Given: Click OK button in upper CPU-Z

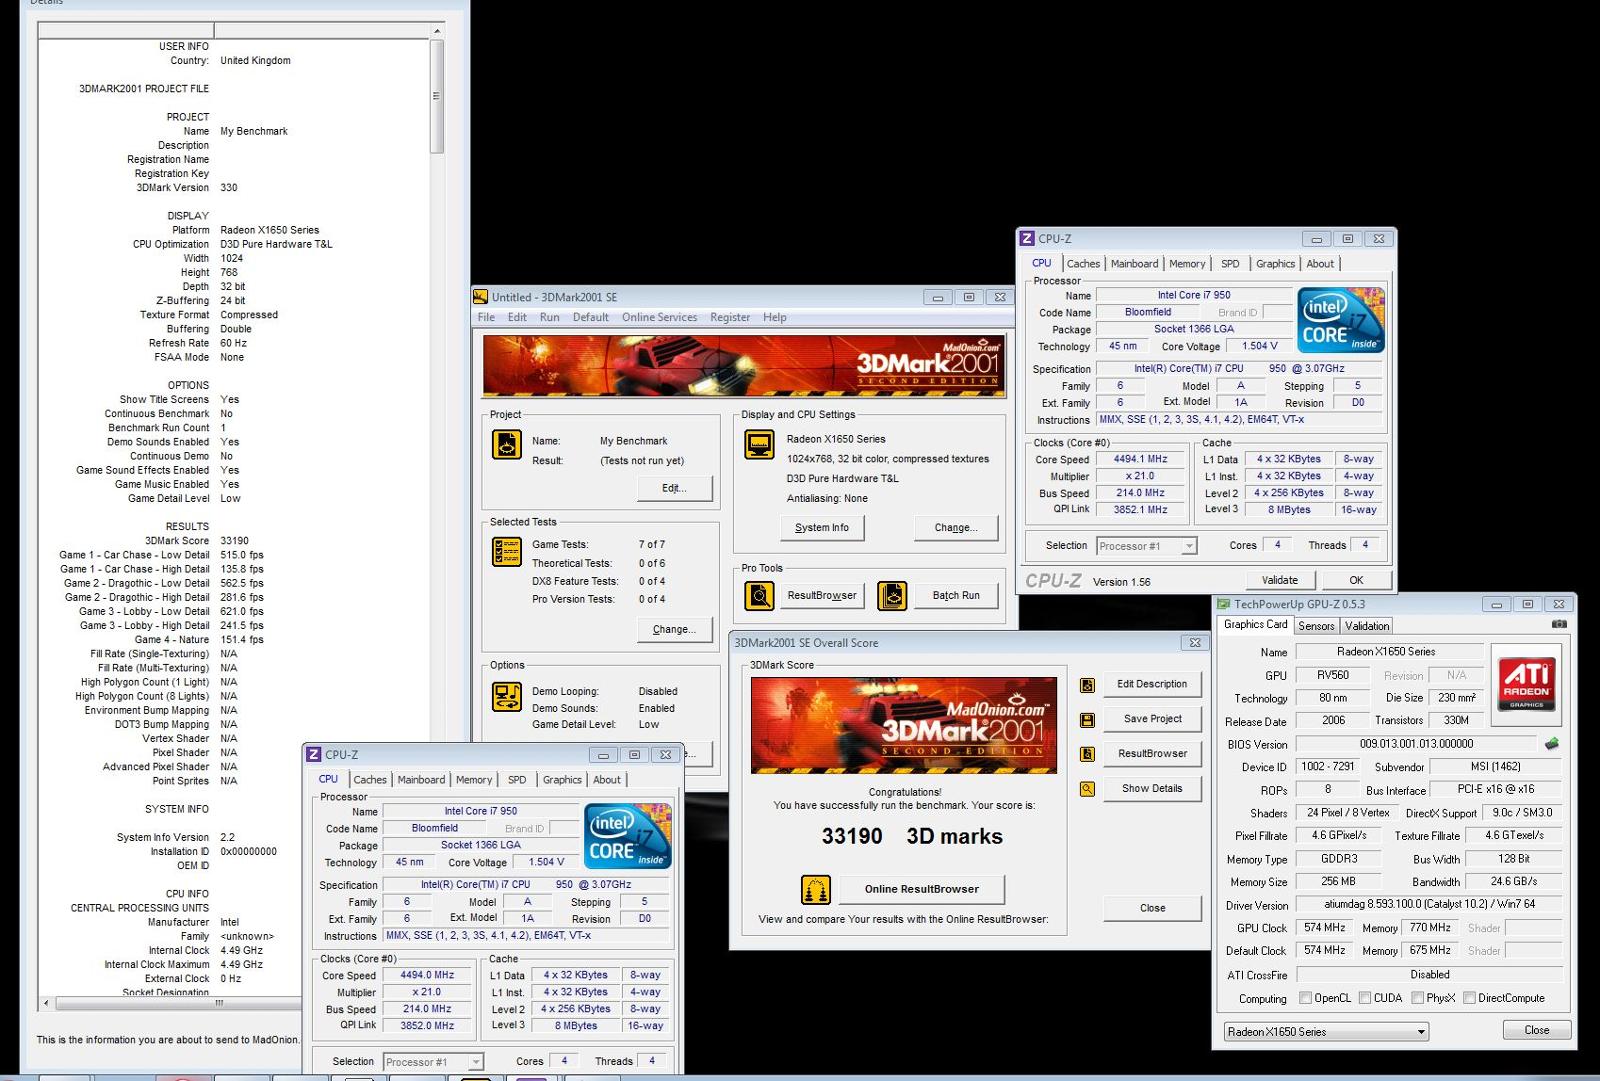Looking at the screenshot, I should [x=1356, y=580].
